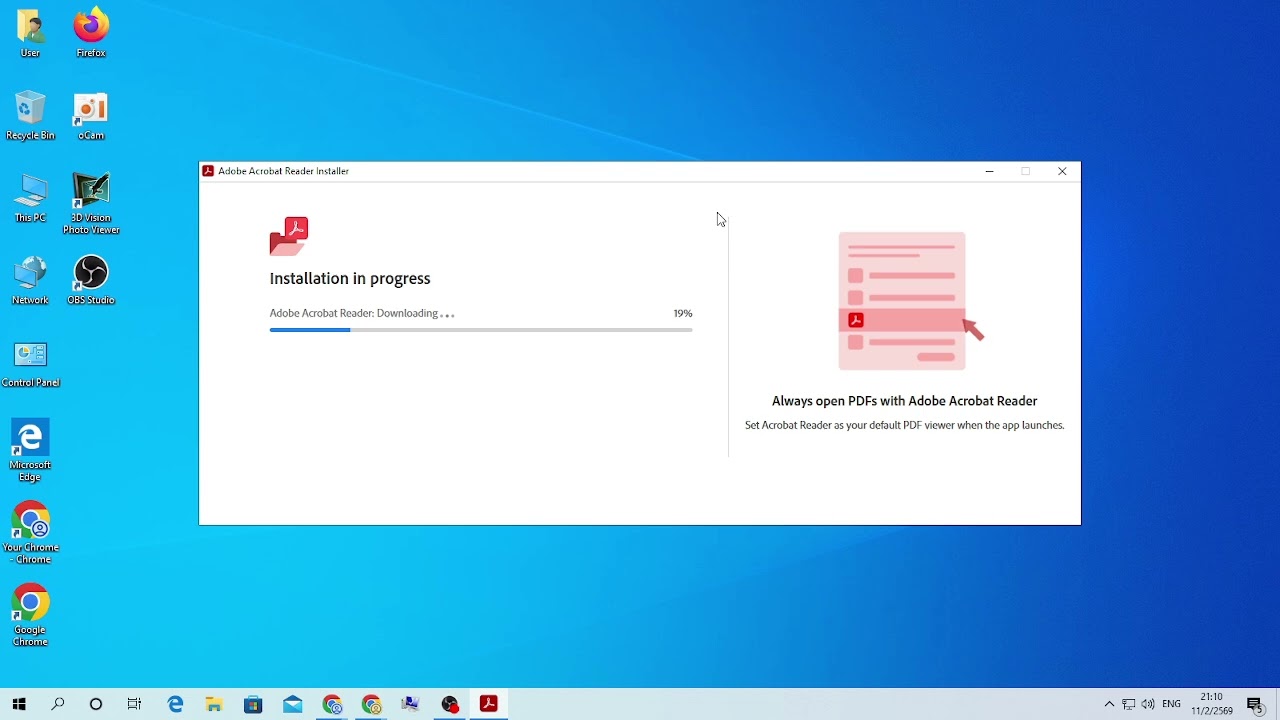Image resolution: width=1280 pixels, height=720 pixels.
Task: Select the User folder desktop icon
Action: (30, 32)
